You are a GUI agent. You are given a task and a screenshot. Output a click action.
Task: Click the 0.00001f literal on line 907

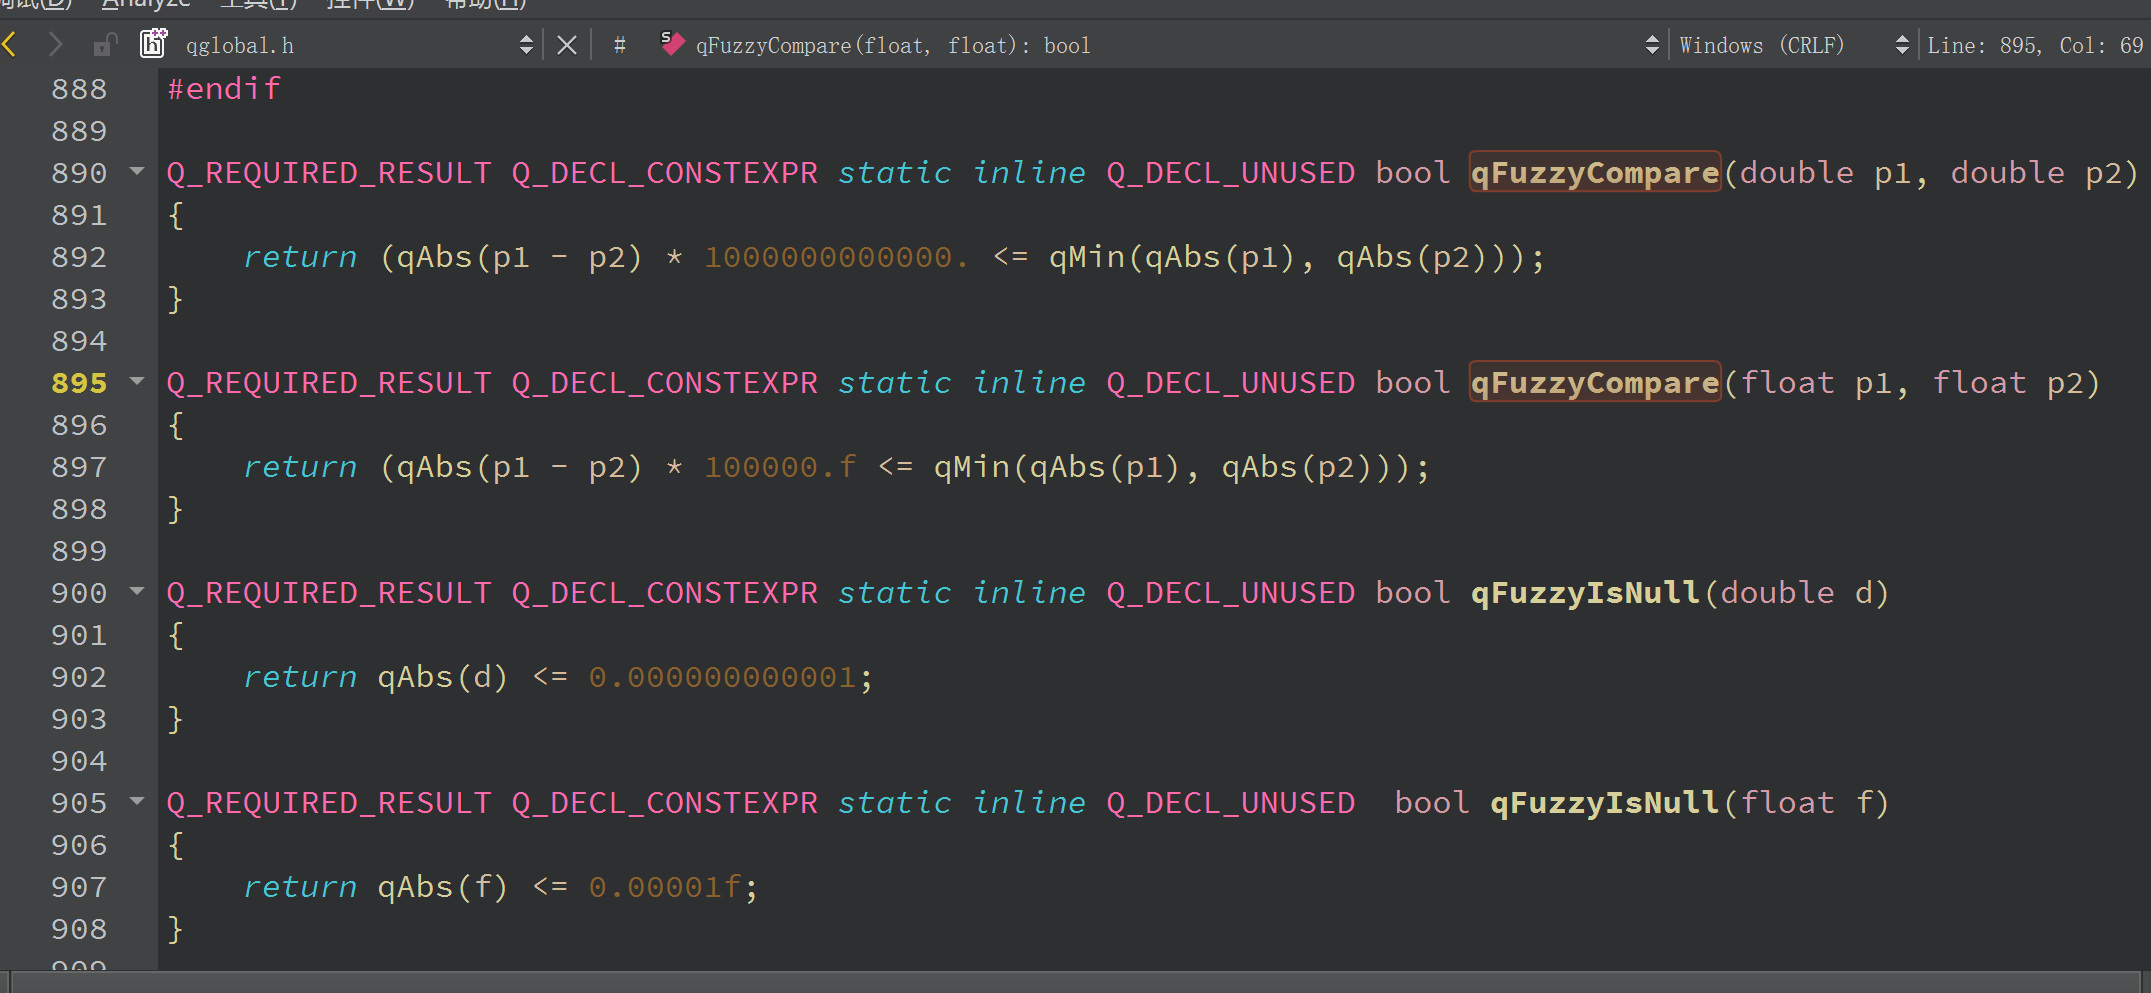[x=665, y=888]
